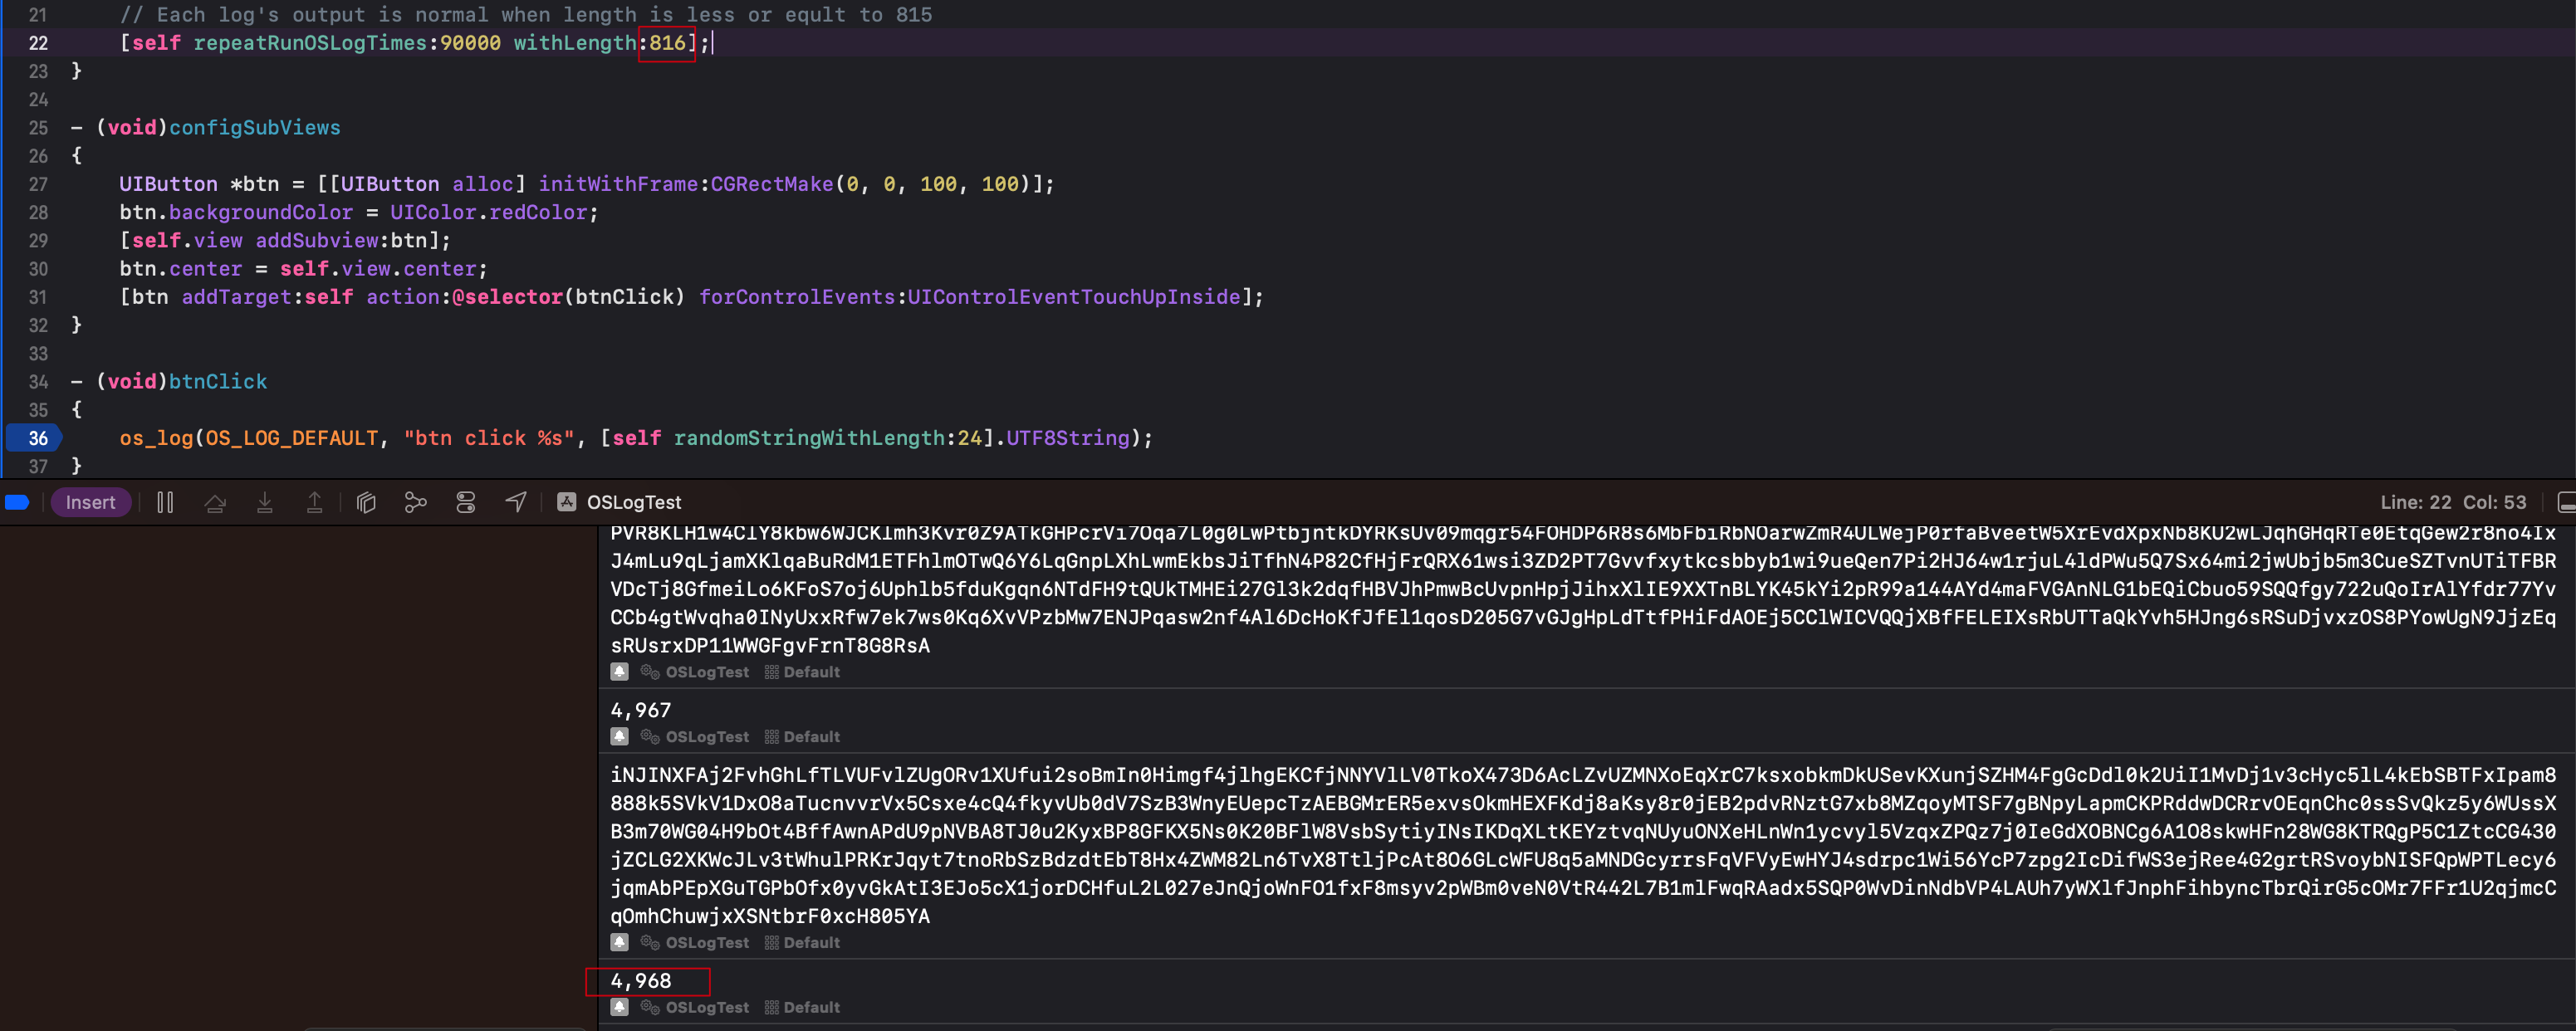Click the Line 22 Col 53 indicator

(2452, 502)
